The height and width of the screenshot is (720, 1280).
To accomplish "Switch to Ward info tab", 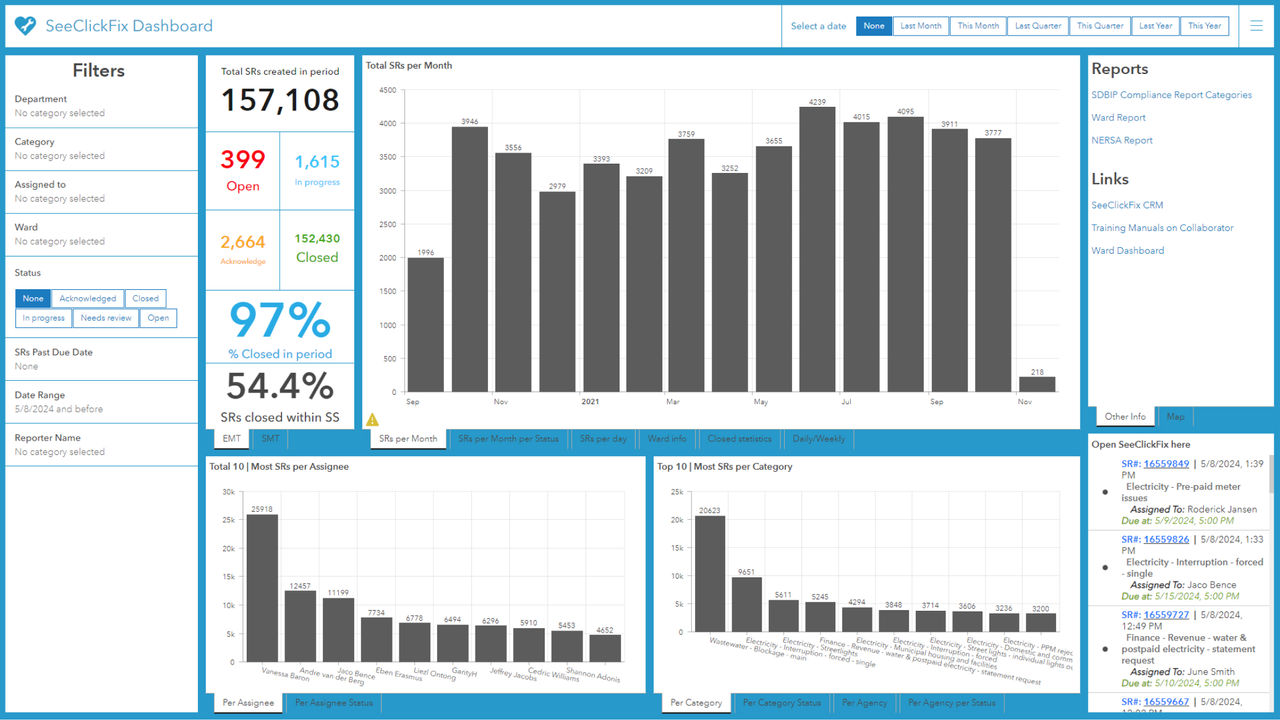I will [667, 438].
